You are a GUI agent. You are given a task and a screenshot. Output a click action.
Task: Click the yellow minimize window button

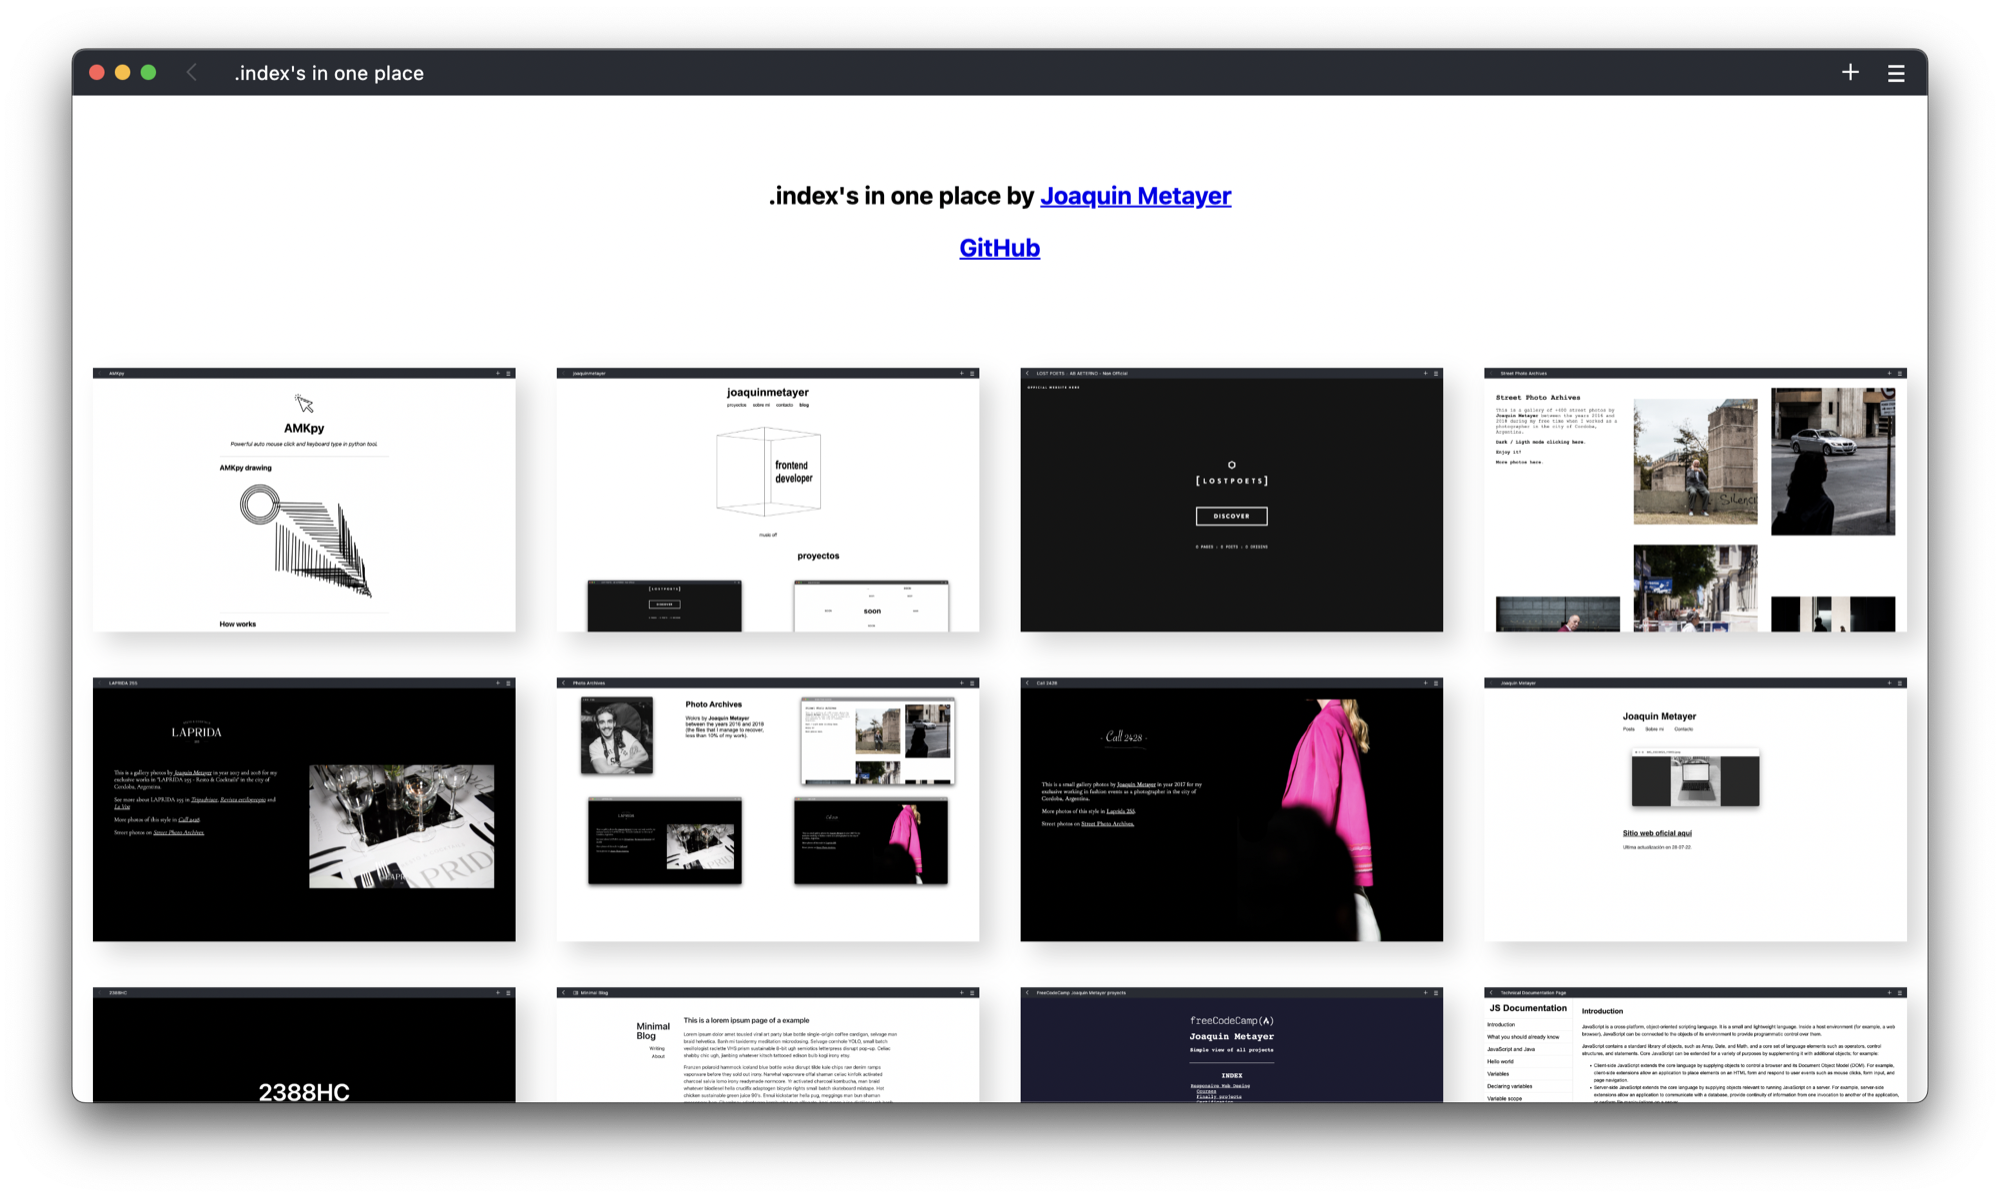click(123, 72)
